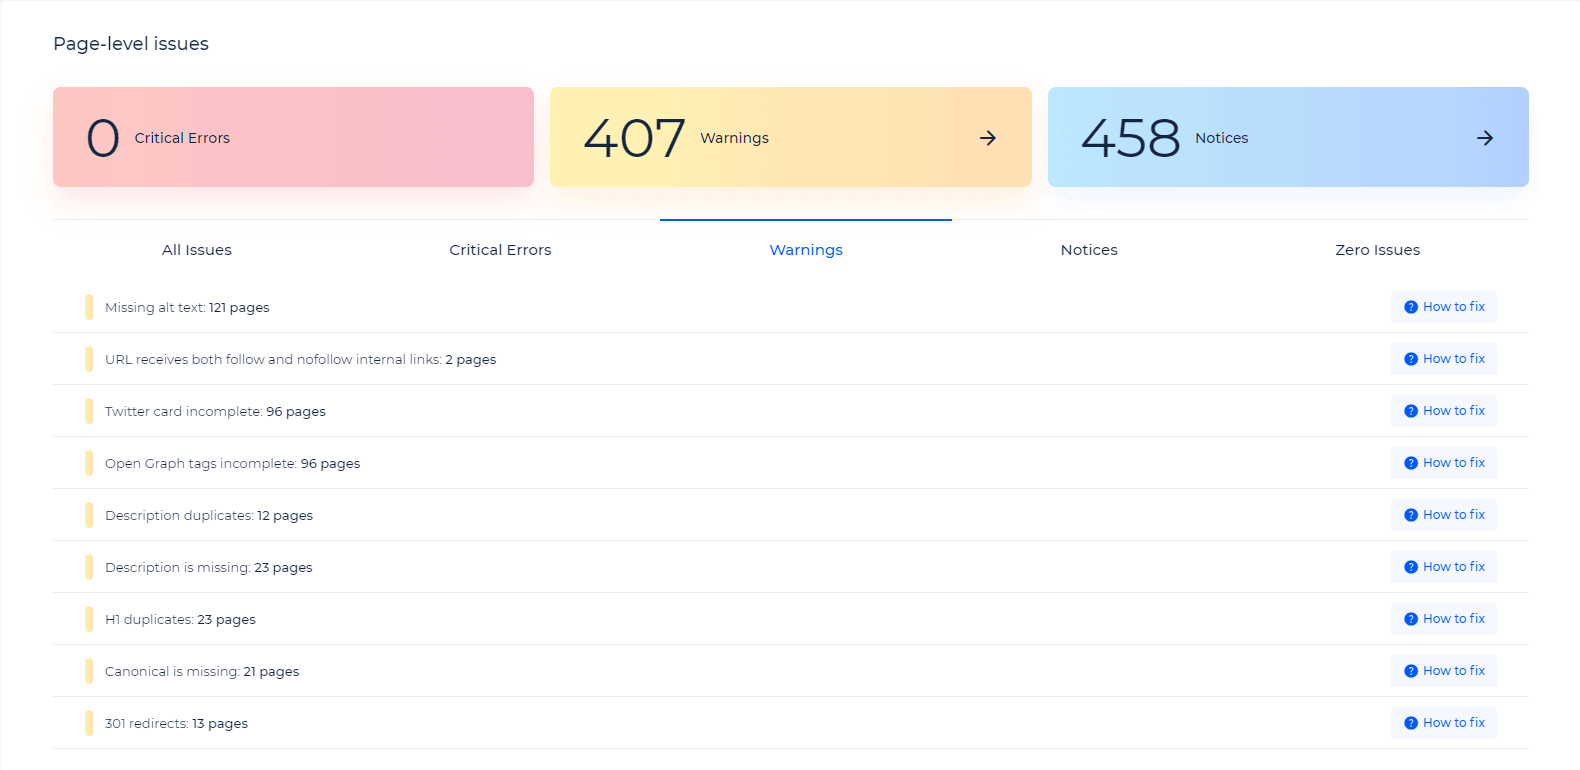Image resolution: width=1580 pixels, height=770 pixels.
Task: Switch to All Issues tab
Action: (197, 250)
